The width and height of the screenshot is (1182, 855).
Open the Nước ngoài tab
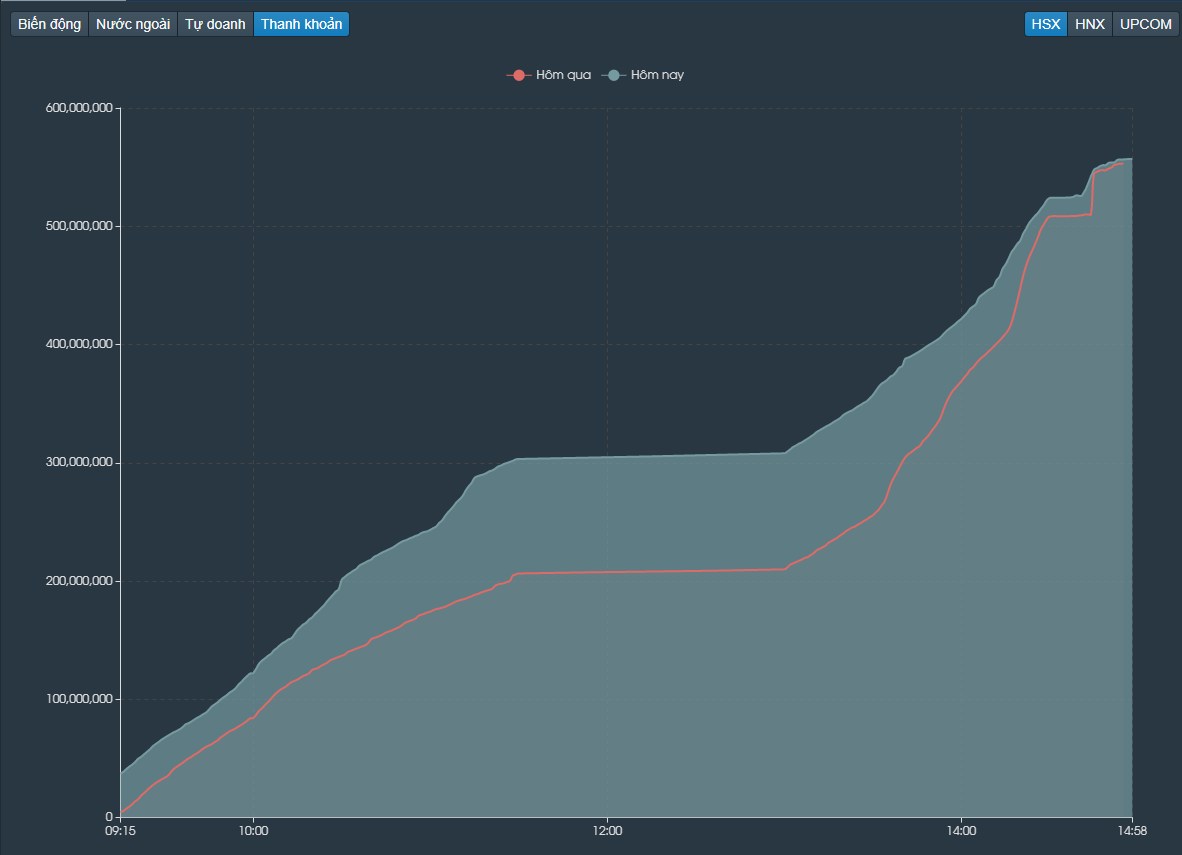[133, 24]
